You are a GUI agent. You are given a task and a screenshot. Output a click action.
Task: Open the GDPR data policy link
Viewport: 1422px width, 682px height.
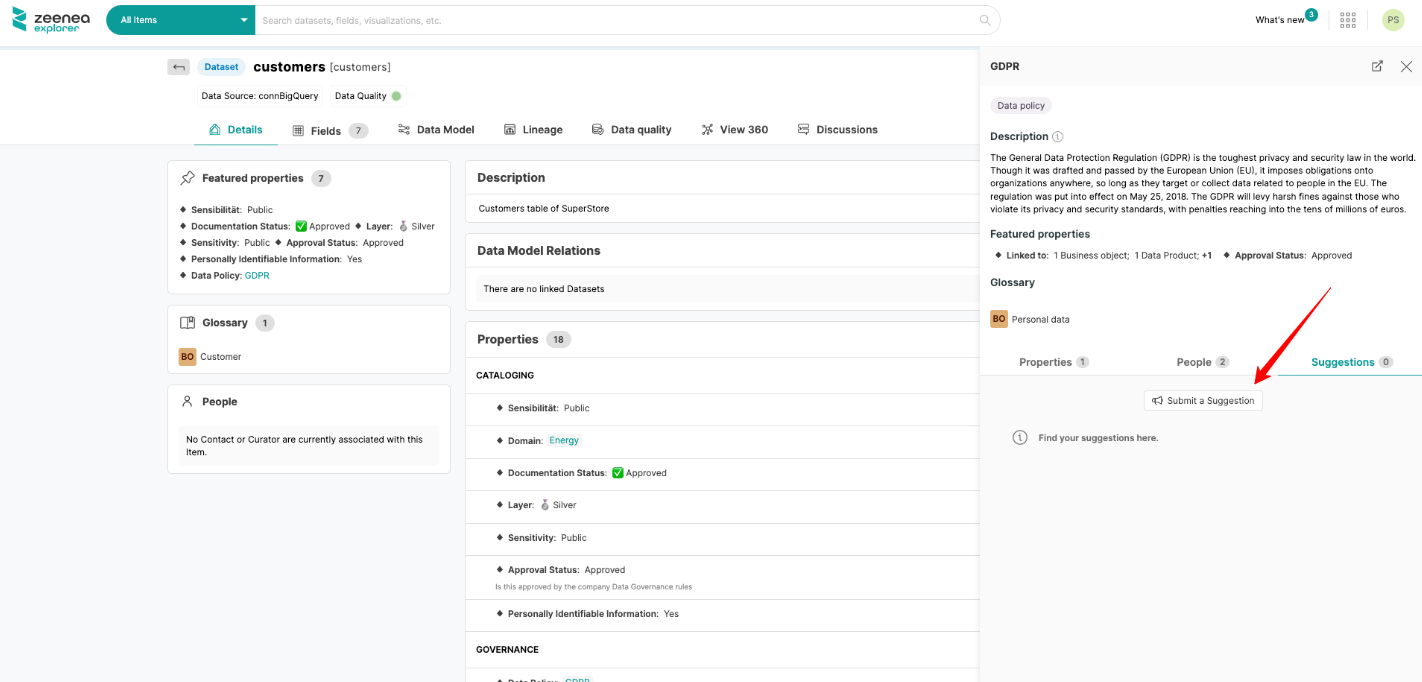tap(257, 275)
